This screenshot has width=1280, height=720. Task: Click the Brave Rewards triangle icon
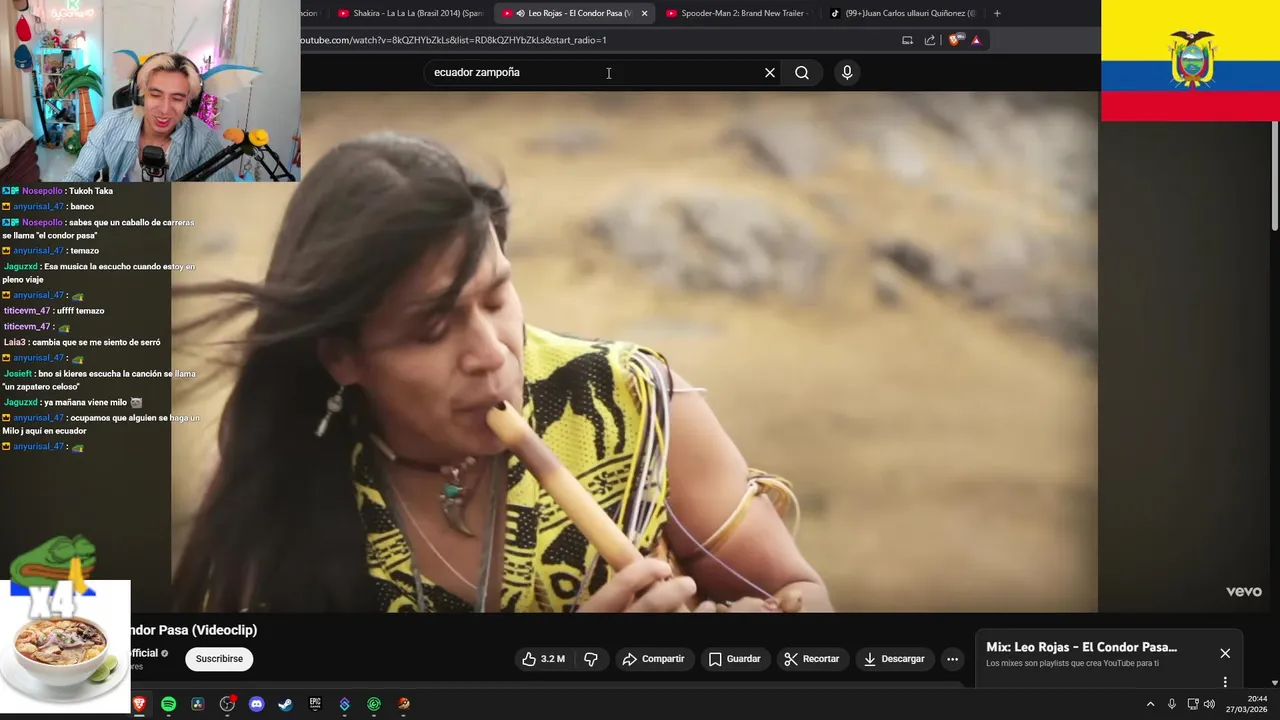click(976, 40)
